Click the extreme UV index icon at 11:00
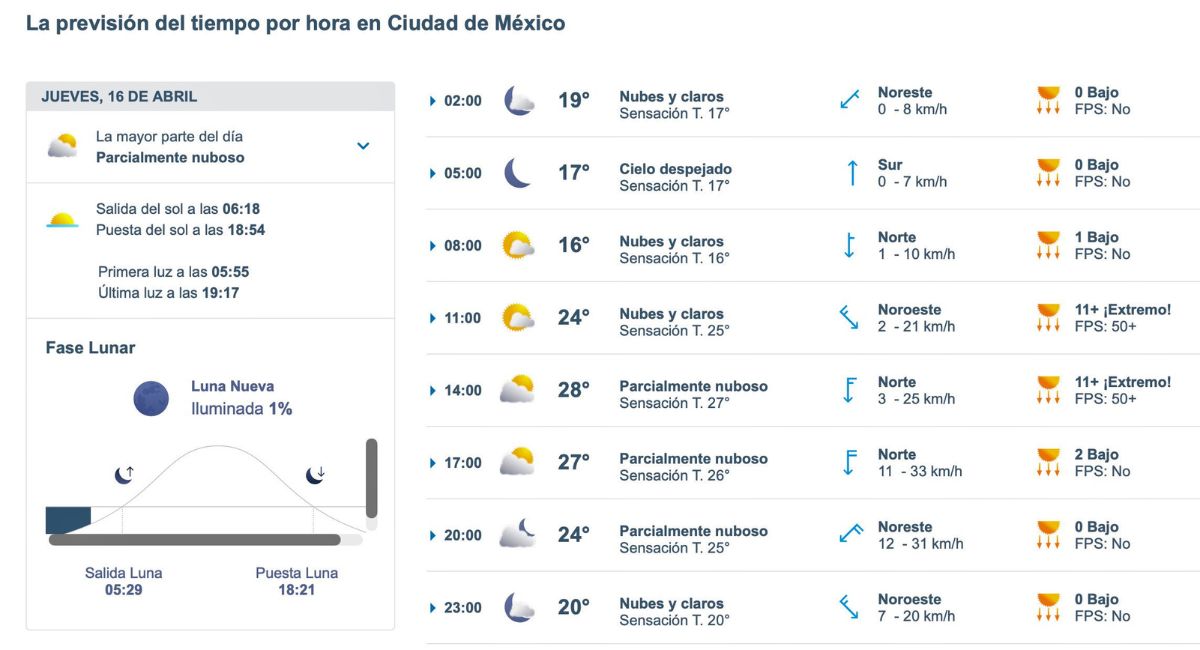The height and width of the screenshot is (650, 1200). [1050, 317]
